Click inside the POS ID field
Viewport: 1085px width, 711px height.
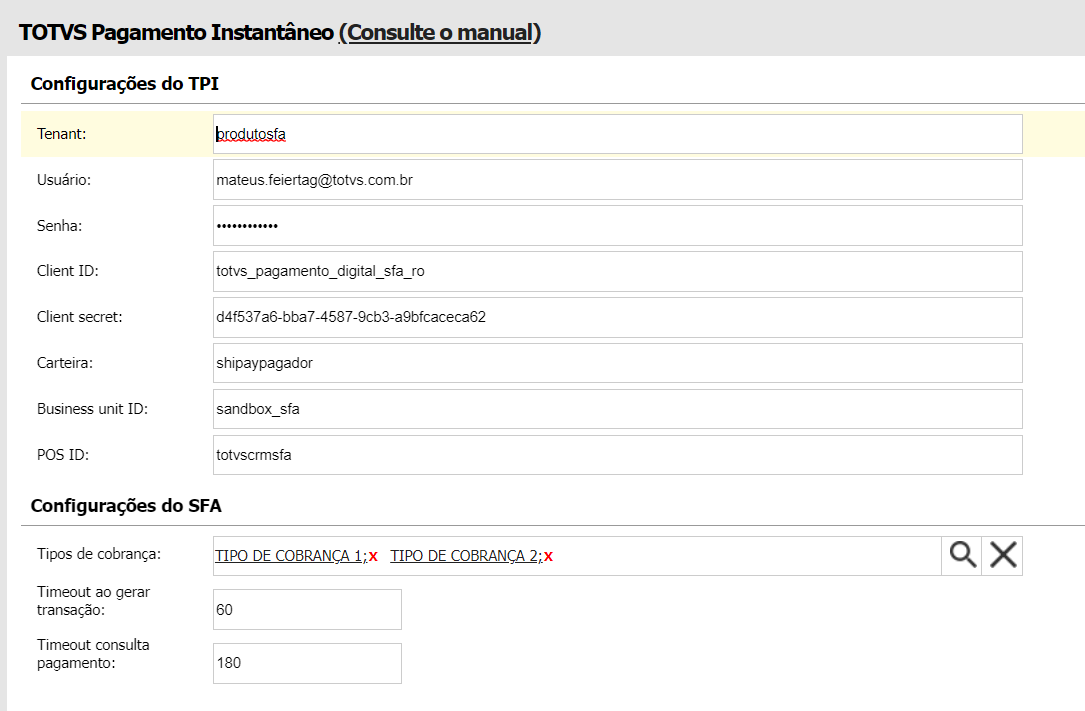[617, 455]
